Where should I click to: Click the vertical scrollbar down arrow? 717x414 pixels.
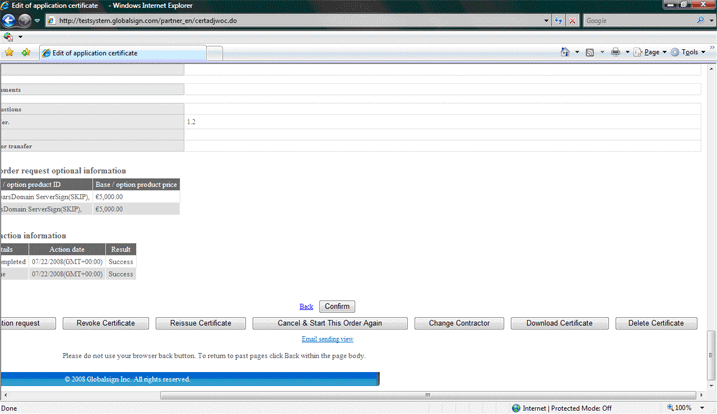(x=712, y=386)
